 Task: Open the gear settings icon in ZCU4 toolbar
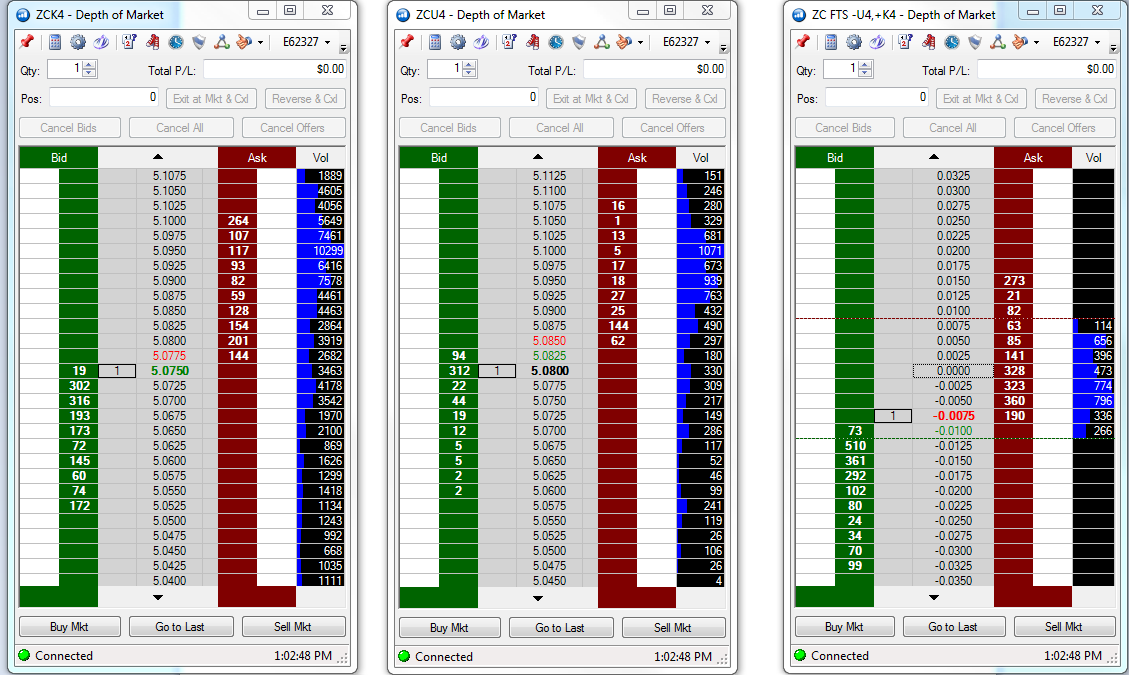(458, 42)
